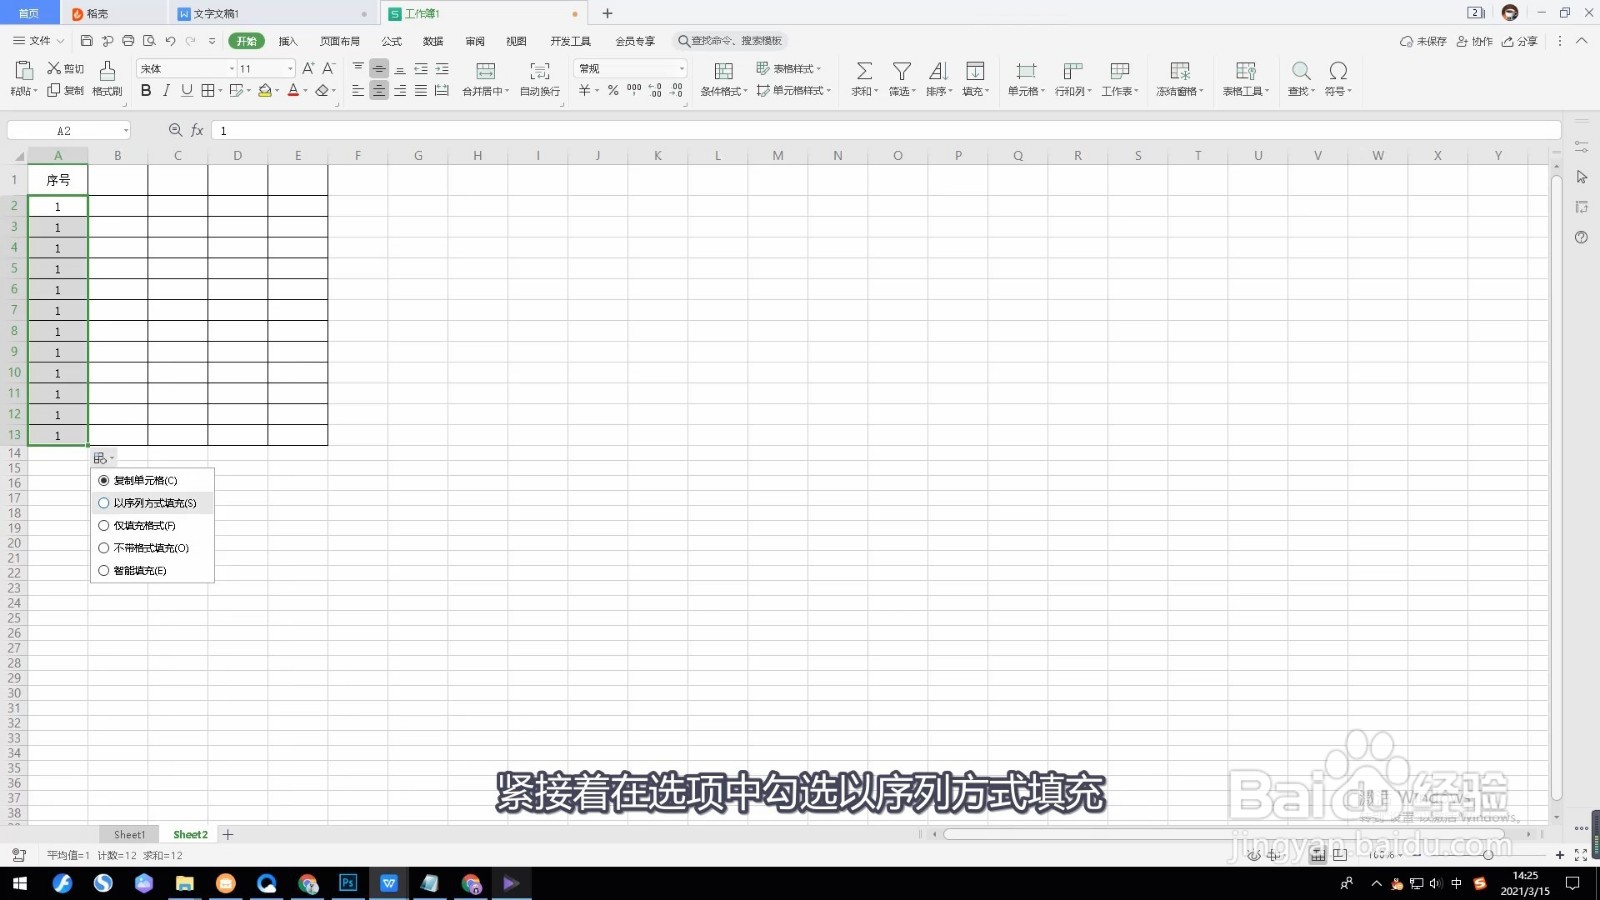1600x900 pixels.
Task: Collapse the ribbon with the chevron
Action: point(1582,41)
